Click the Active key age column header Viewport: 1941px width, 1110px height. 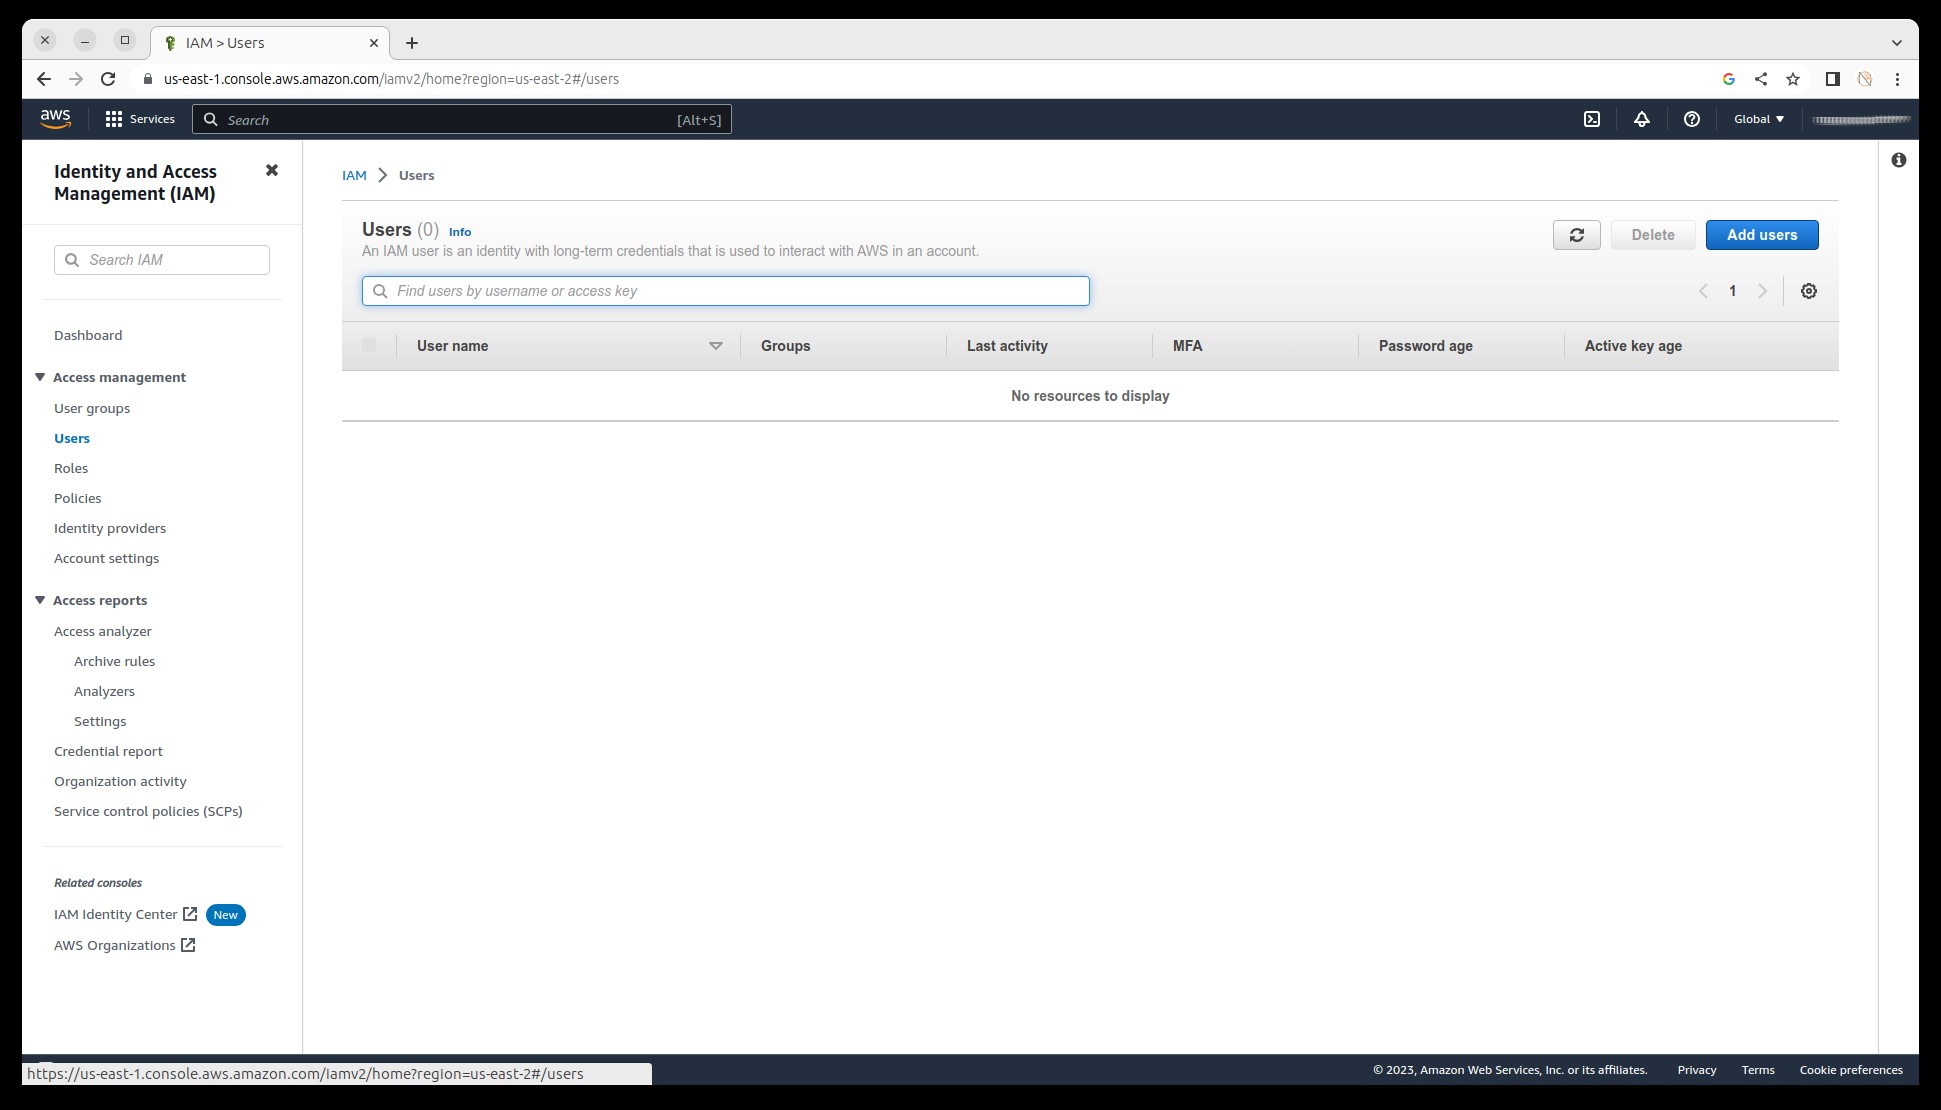point(1633,346)
